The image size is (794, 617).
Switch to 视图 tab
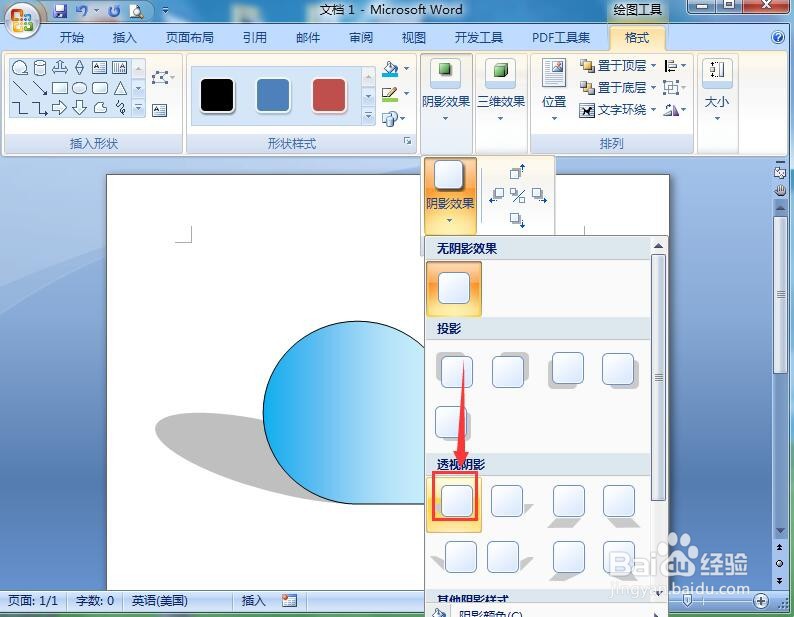click(x=414, y=37)
